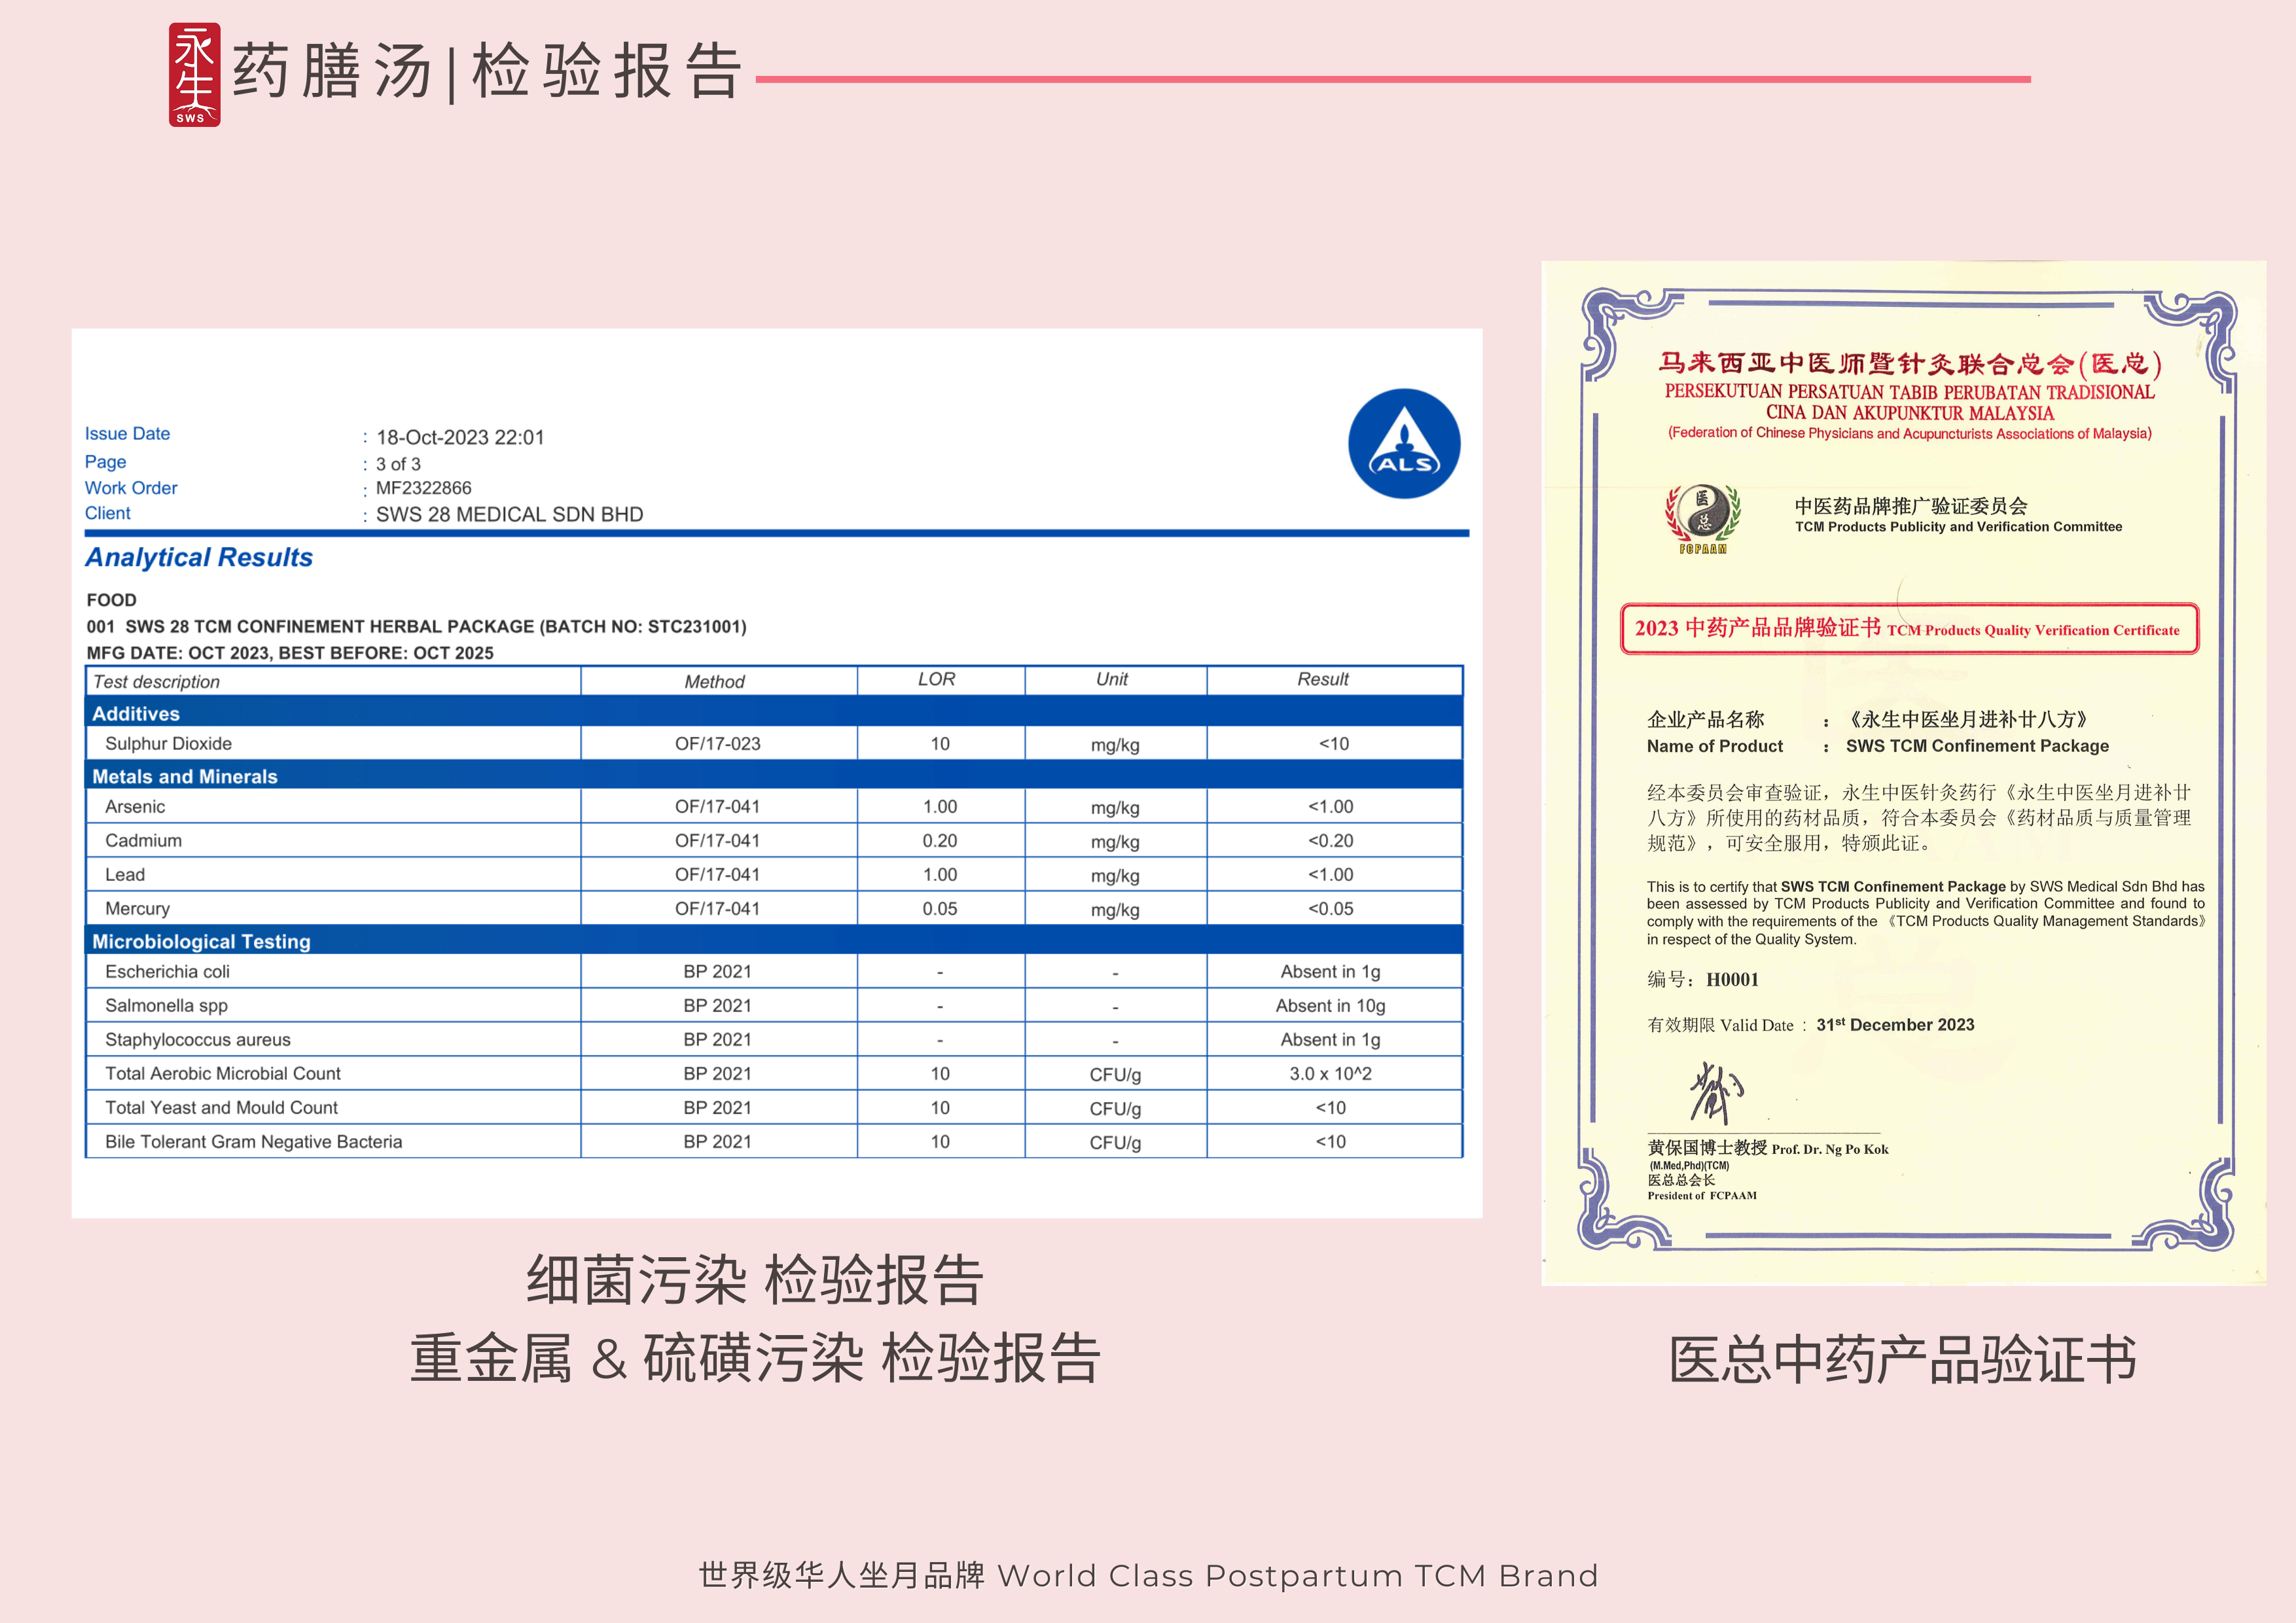Click the certificate number 'H0001'

(1732, 980)
